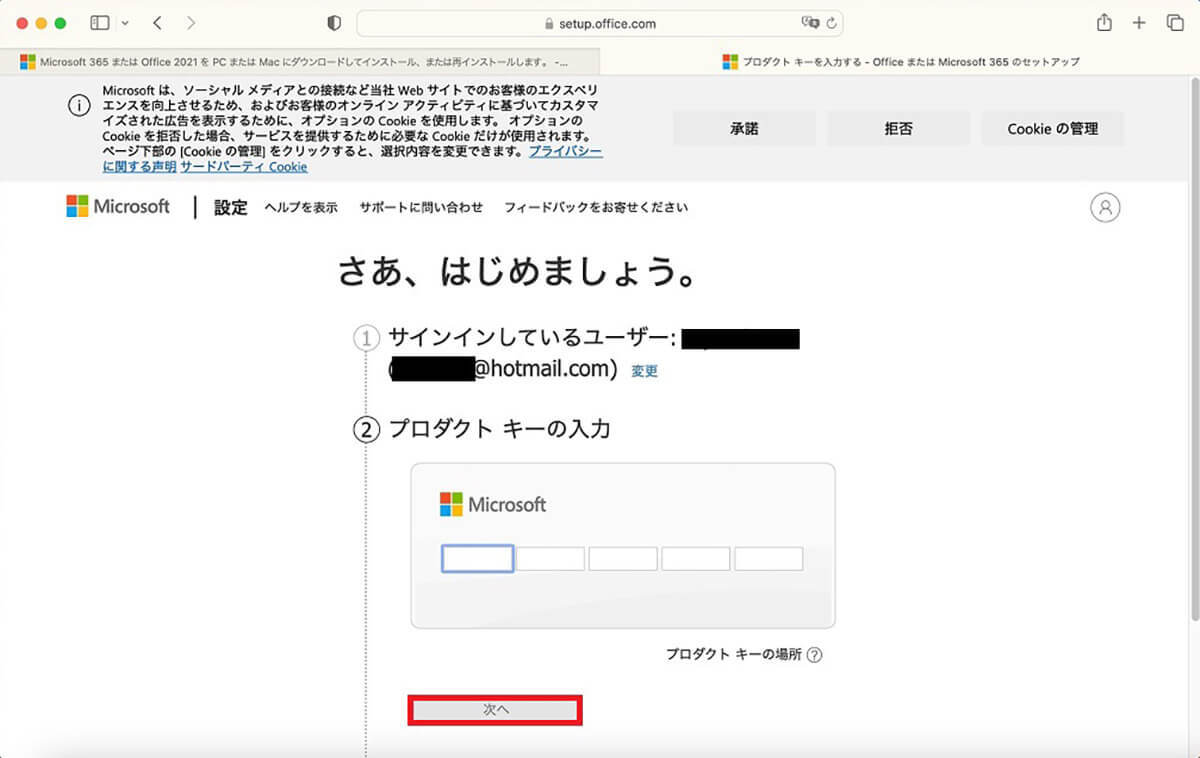The height and width of the screenshot is (758, 1200).
Task: Click the Microsoft logo on key card
Action: (x=493, y=504)
